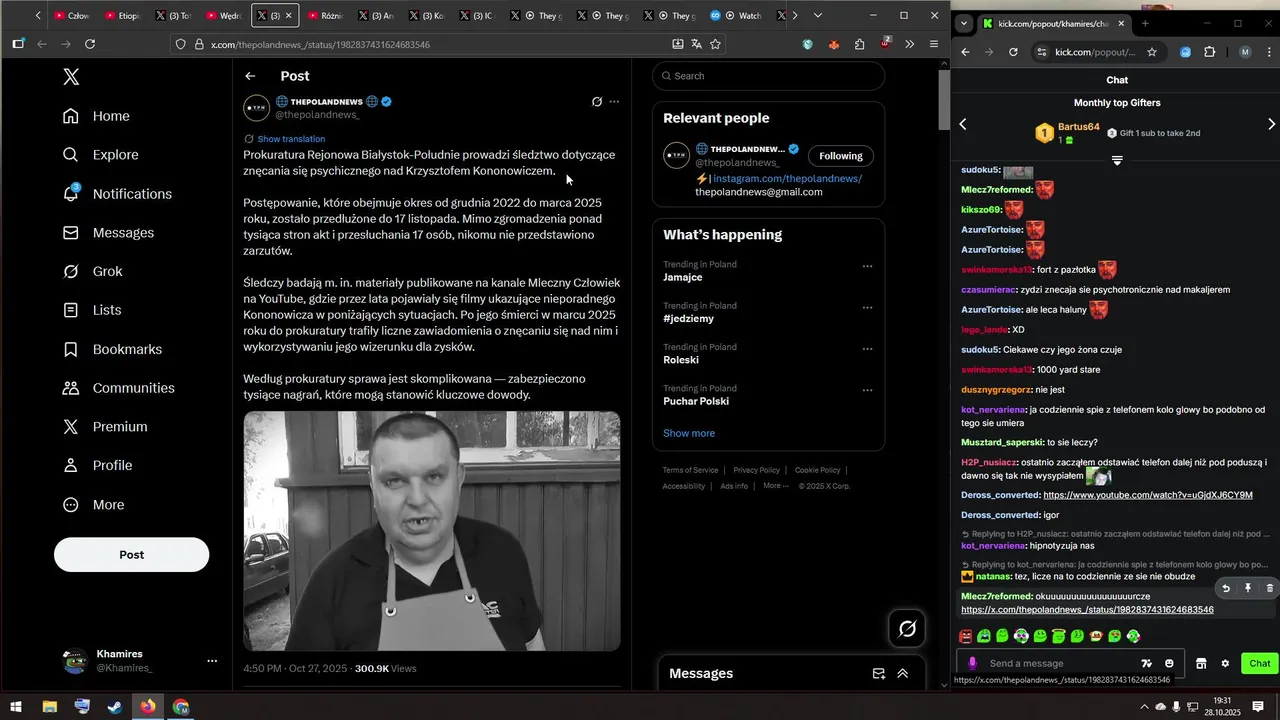This screenshot has width=1280, height=720.
Task: Open Kick chat shop icon
Action: pos(1202,663)
